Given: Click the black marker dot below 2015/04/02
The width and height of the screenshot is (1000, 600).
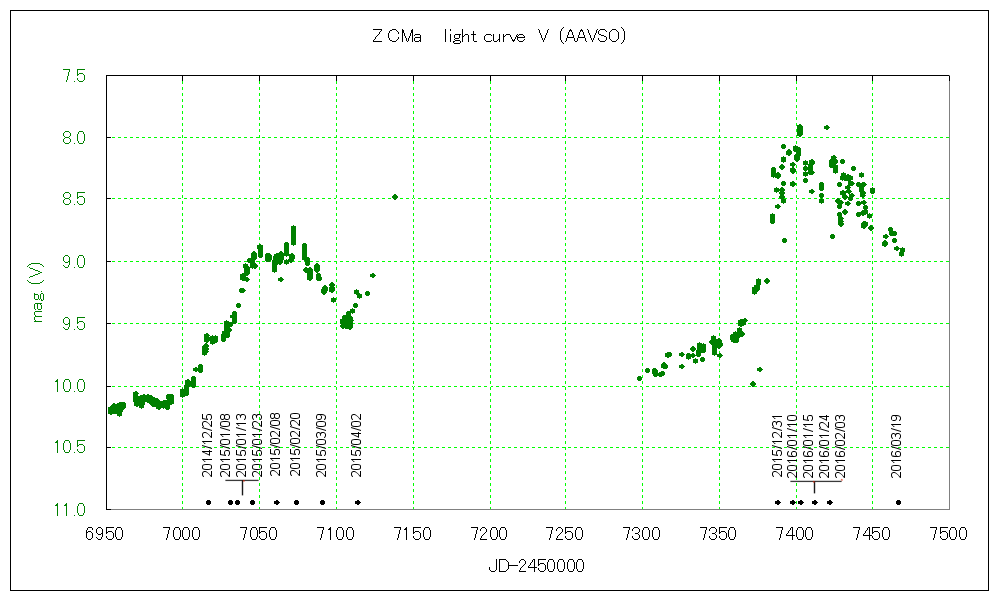Looking at the screenshot, I should click(x=357, y=502).
